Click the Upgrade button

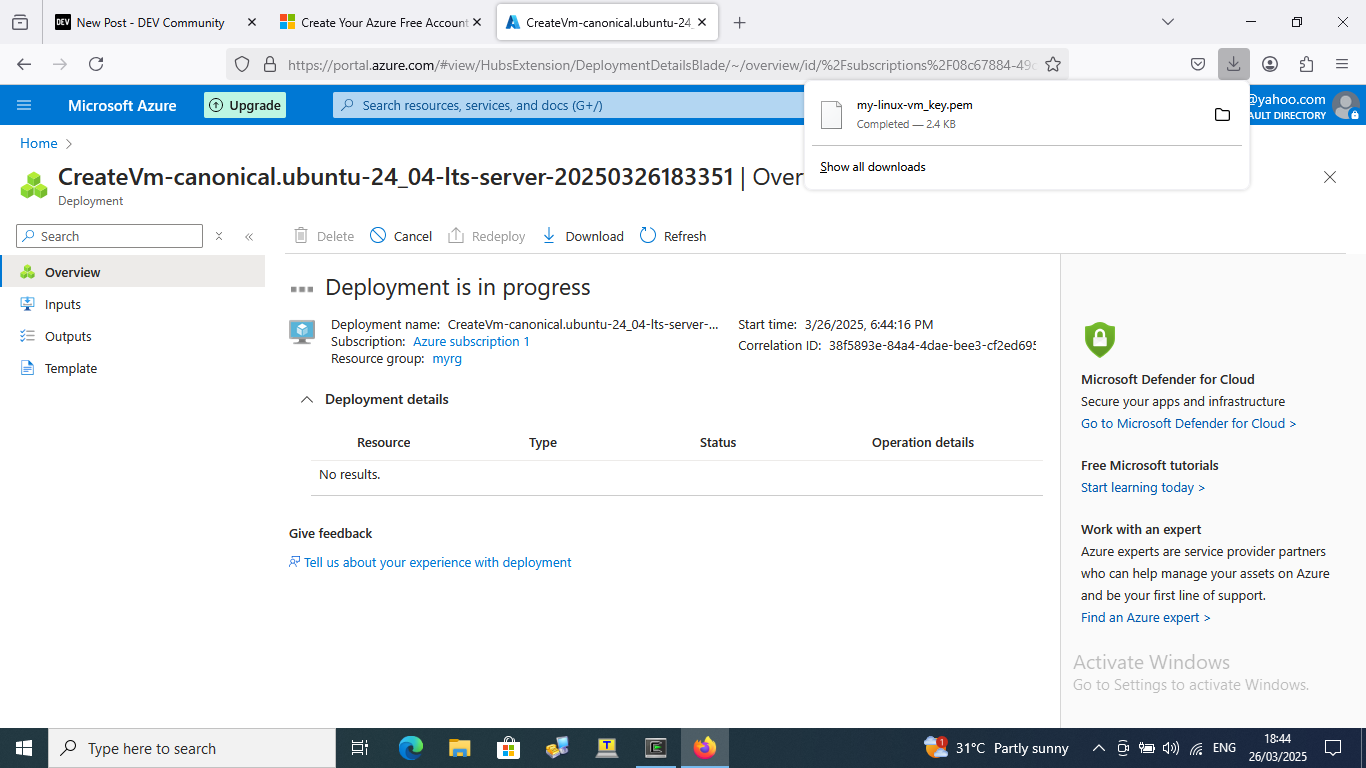(x=245, y=105)
